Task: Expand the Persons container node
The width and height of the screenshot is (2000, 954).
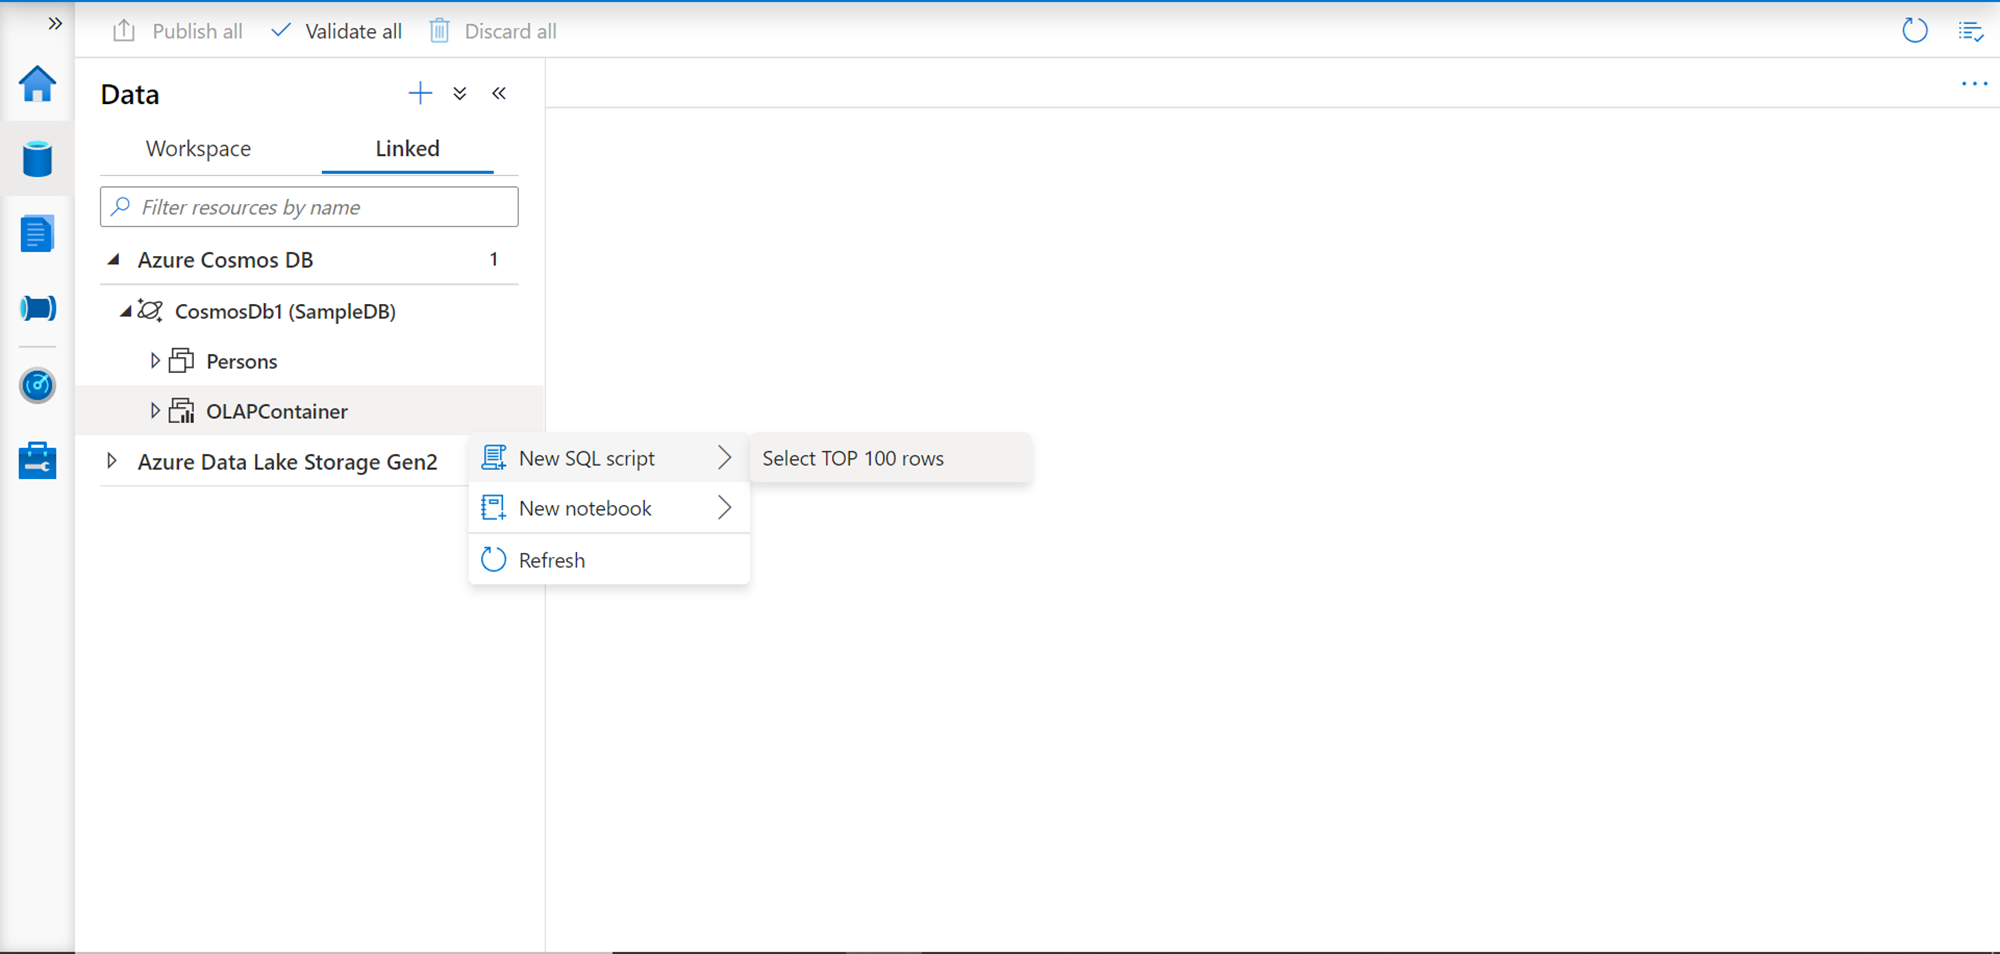Action: (155, 361)
